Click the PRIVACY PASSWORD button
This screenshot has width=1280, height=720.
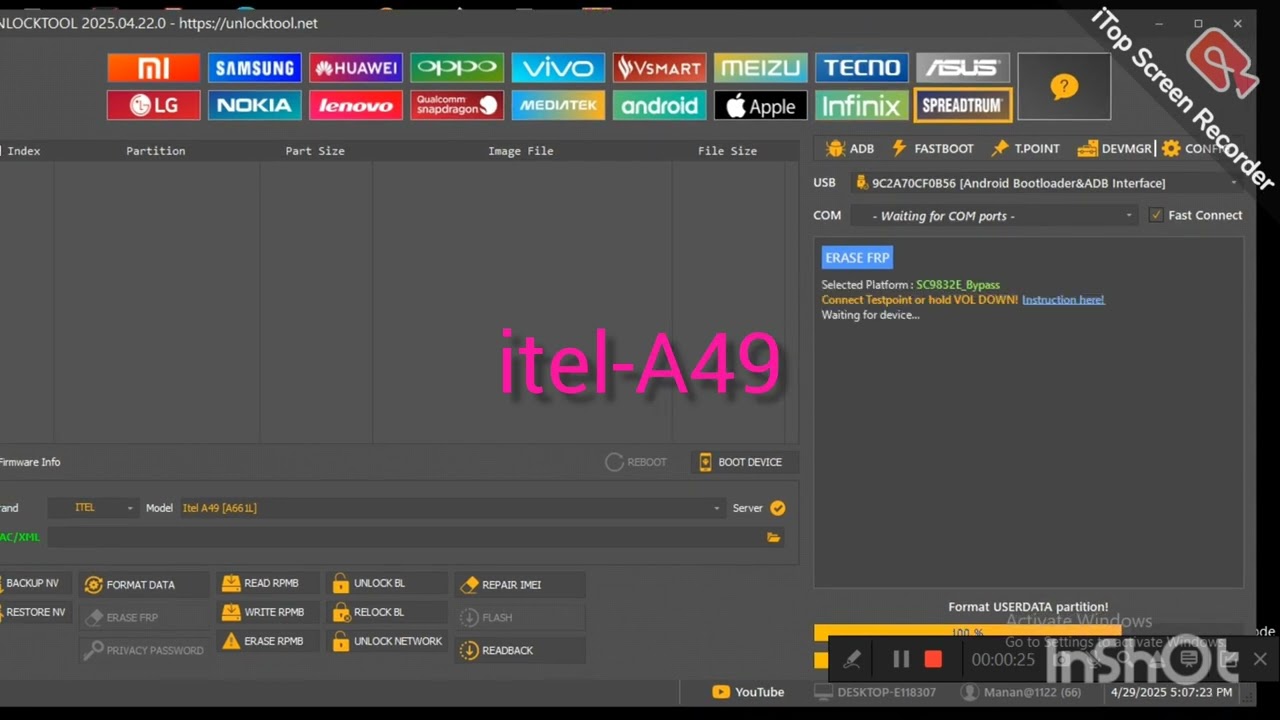click(144, 650)
